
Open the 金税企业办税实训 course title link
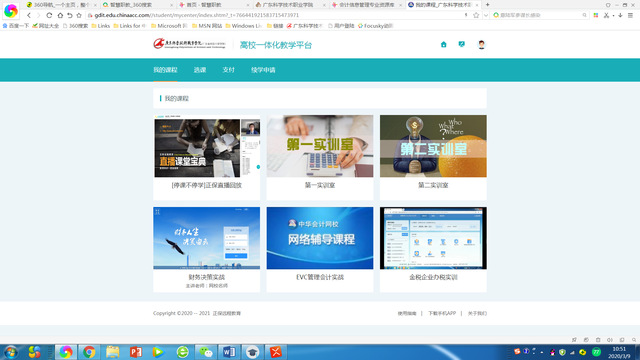(433, 277)
